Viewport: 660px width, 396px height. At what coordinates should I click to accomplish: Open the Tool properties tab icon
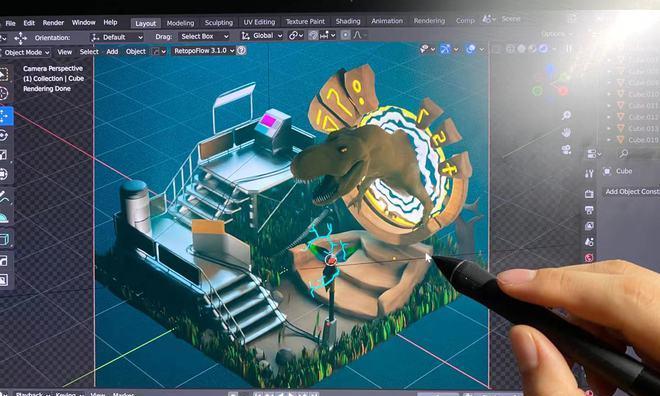pyautogui.click(x=589, y=173)
